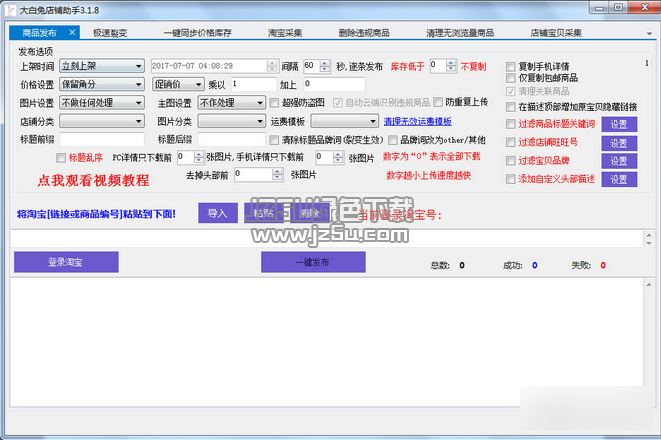
Task: Adjust the PC详情只下载前 spinner
Action: pos(199,157)
